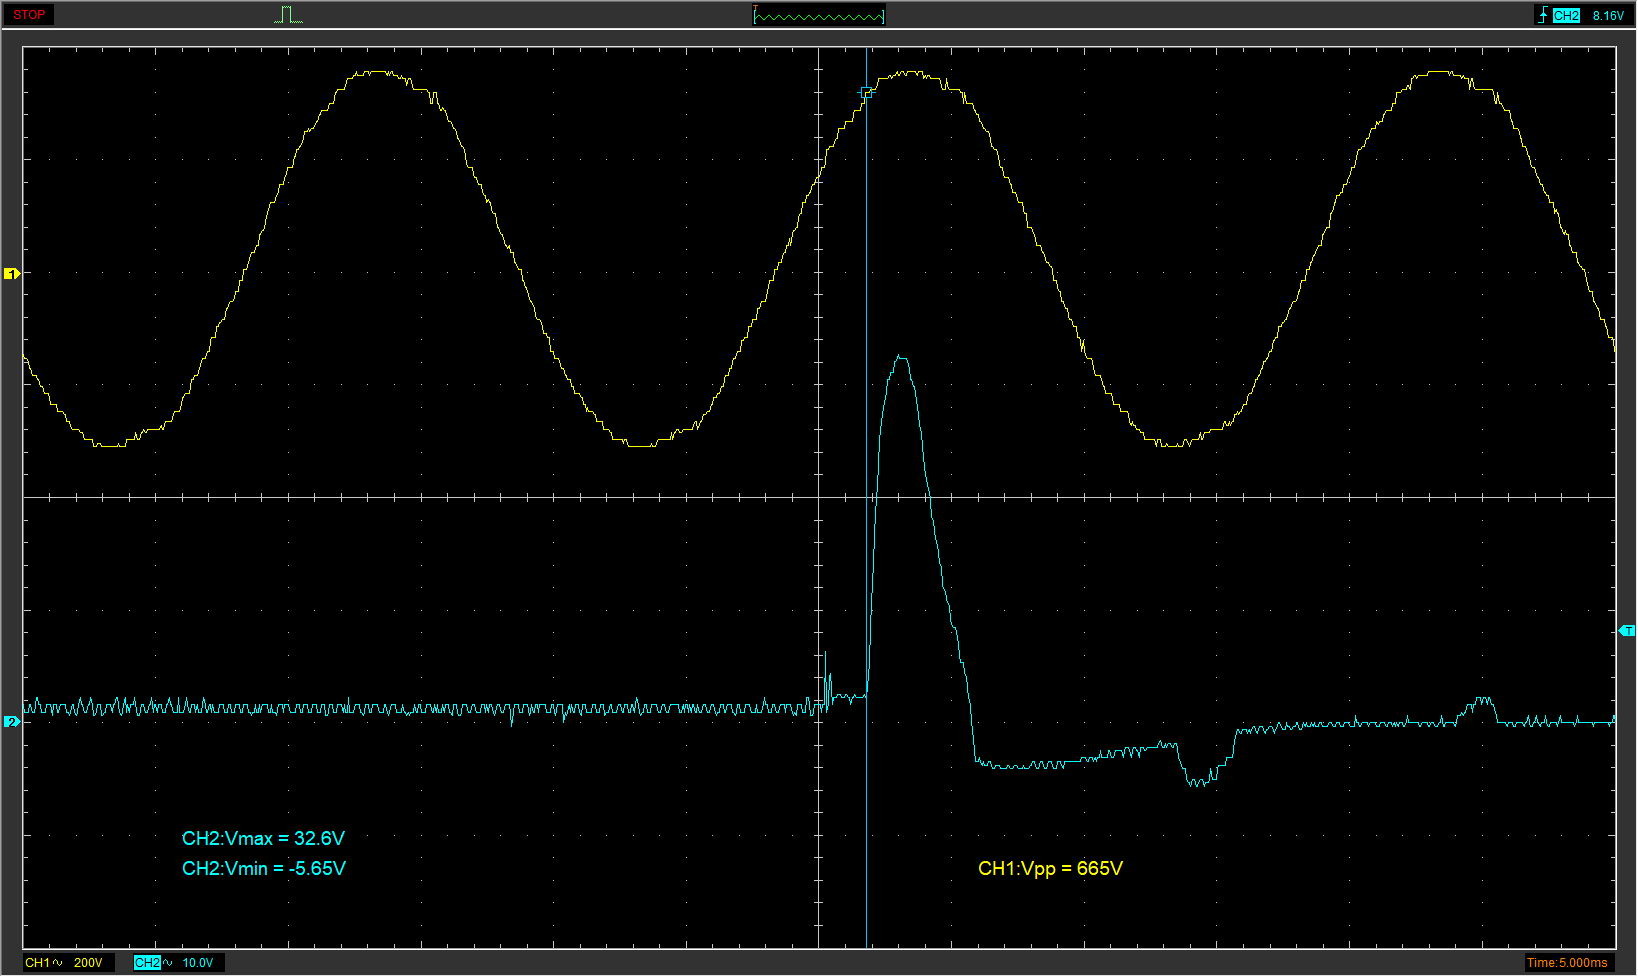Toggle the highlighted CH2 channel label at bottom
The height and width of the screenshot is (977, 1638).
146,963
